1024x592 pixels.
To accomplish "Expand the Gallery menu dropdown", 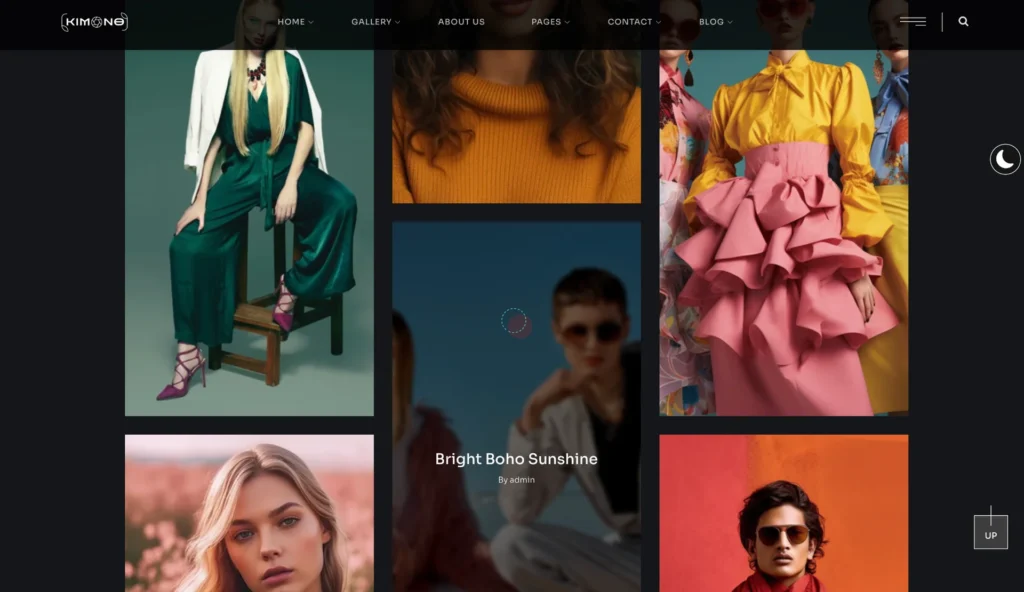I will coord(375,21).
